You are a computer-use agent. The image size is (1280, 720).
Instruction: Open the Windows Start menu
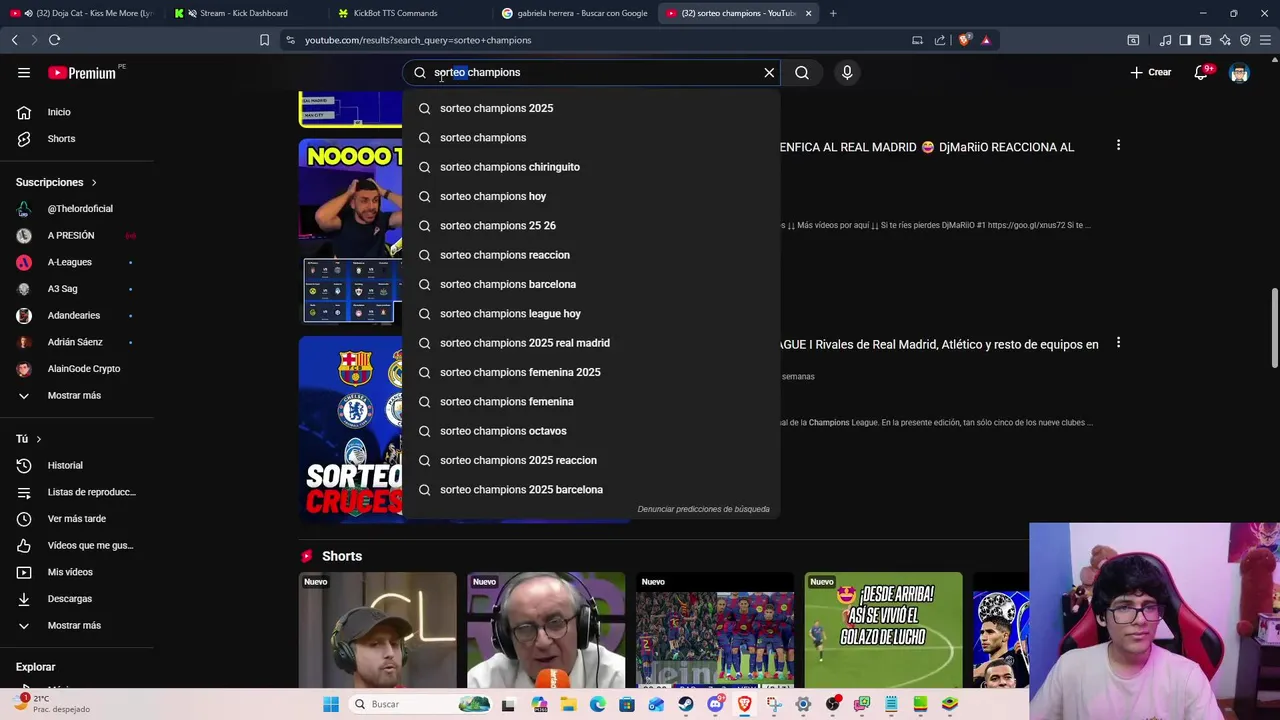coord(331,704)
